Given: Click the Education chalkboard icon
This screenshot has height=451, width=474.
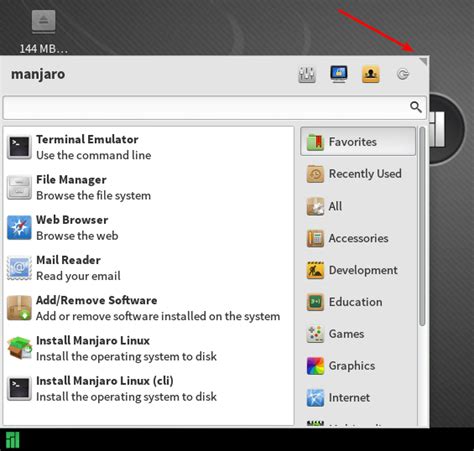Looking at the screenshot, I should click(315, 302).
